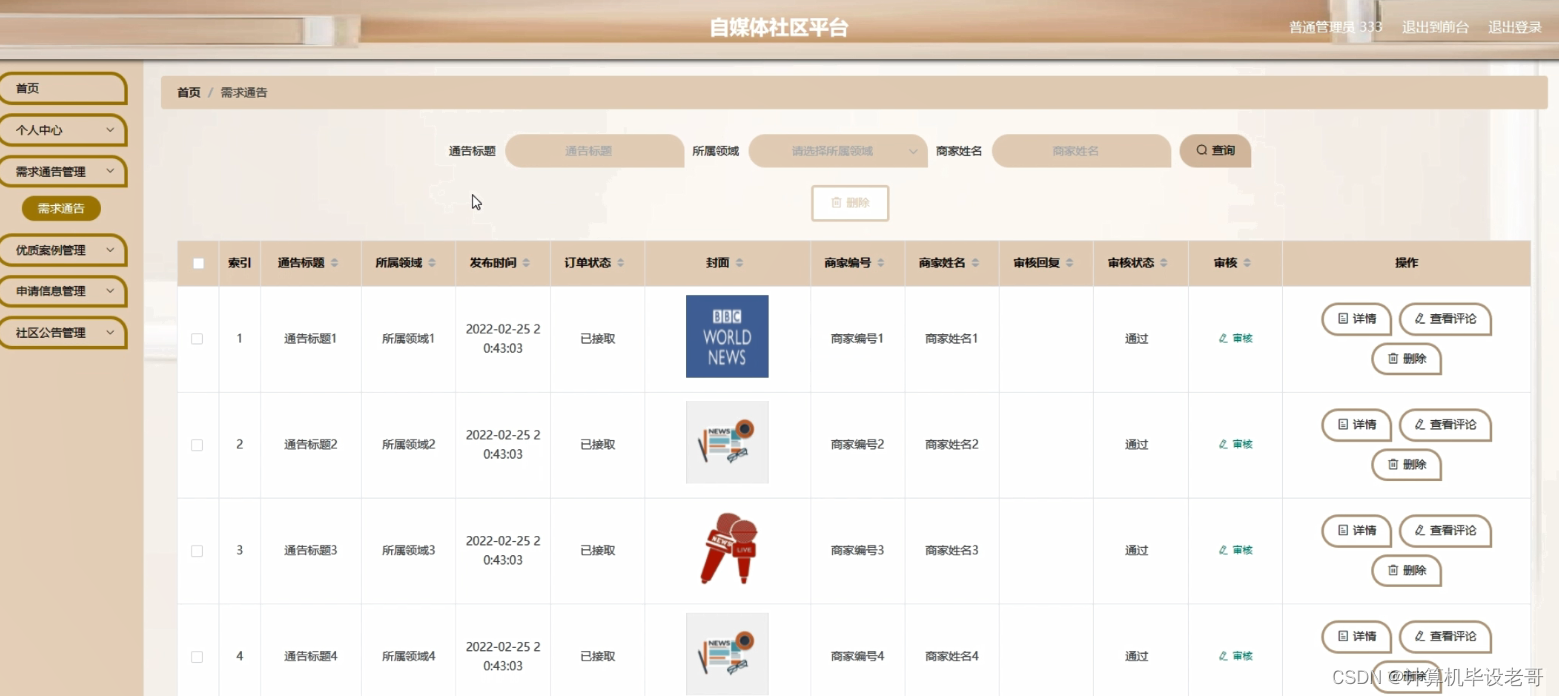Check the checkbox for row 通告标题4
The height and width of the screenshot is (696, 1559).
click(197, 657)
